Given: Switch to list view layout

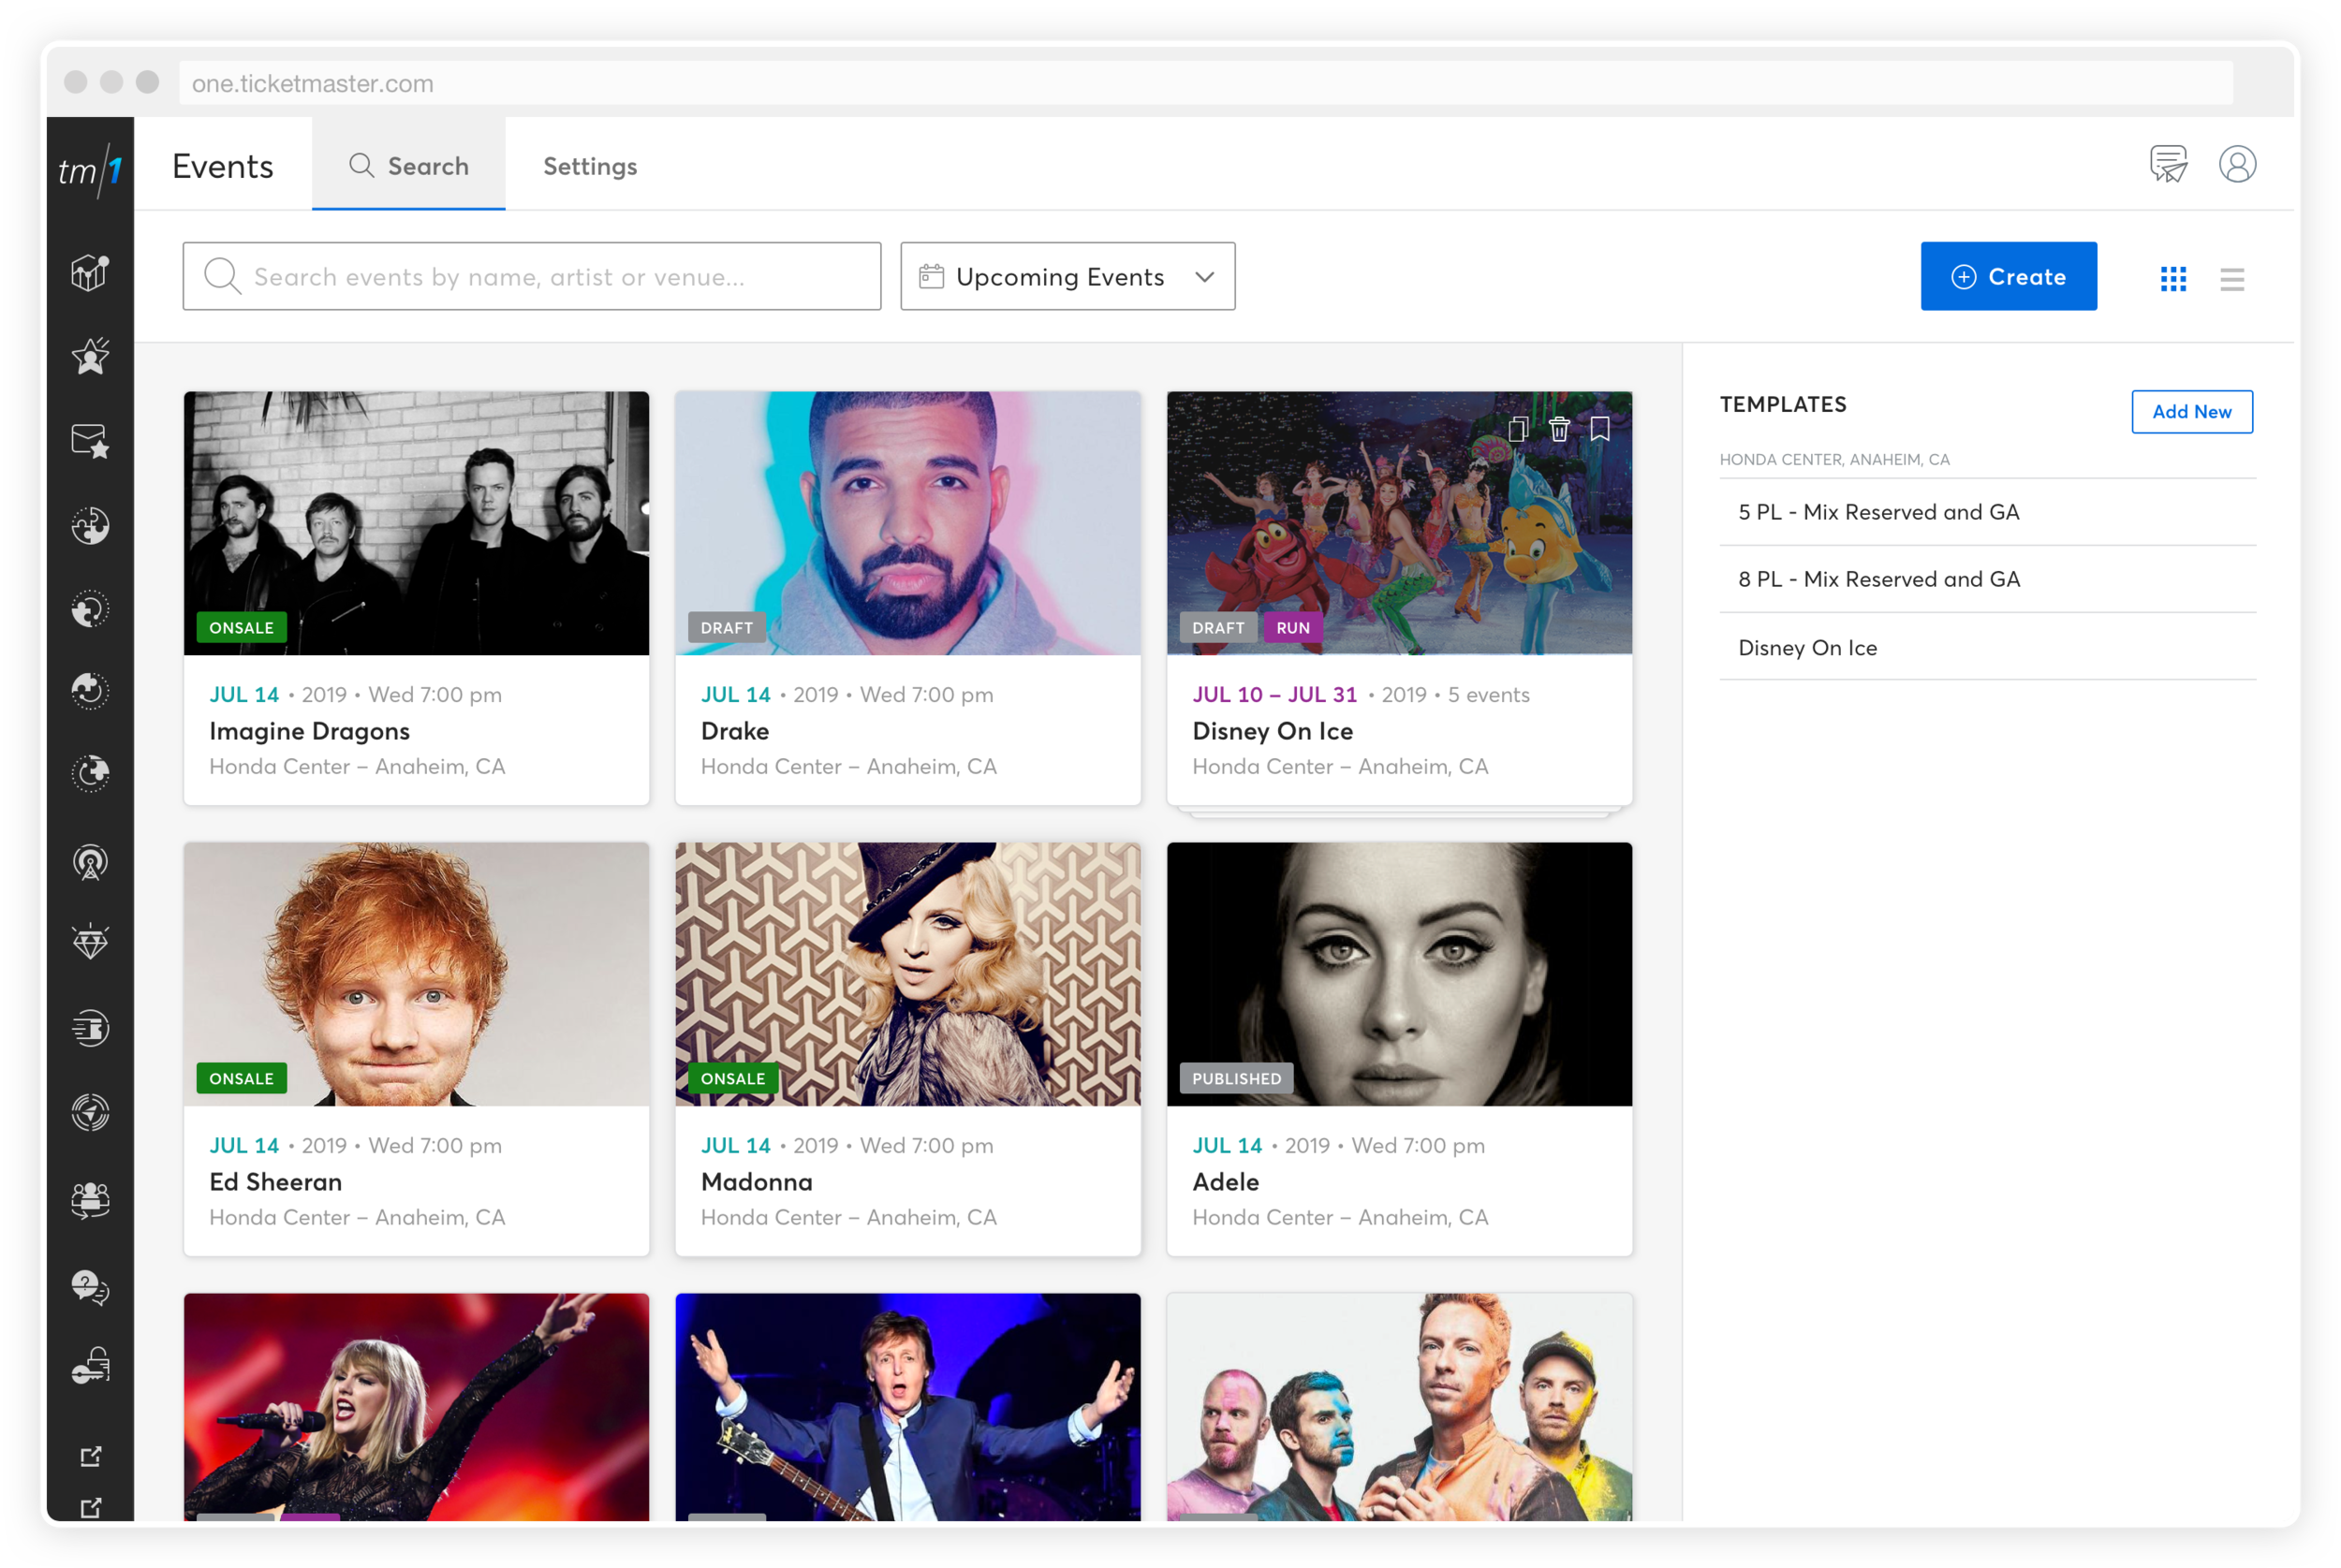Looking at the screenshot, I should (2232, 278).
